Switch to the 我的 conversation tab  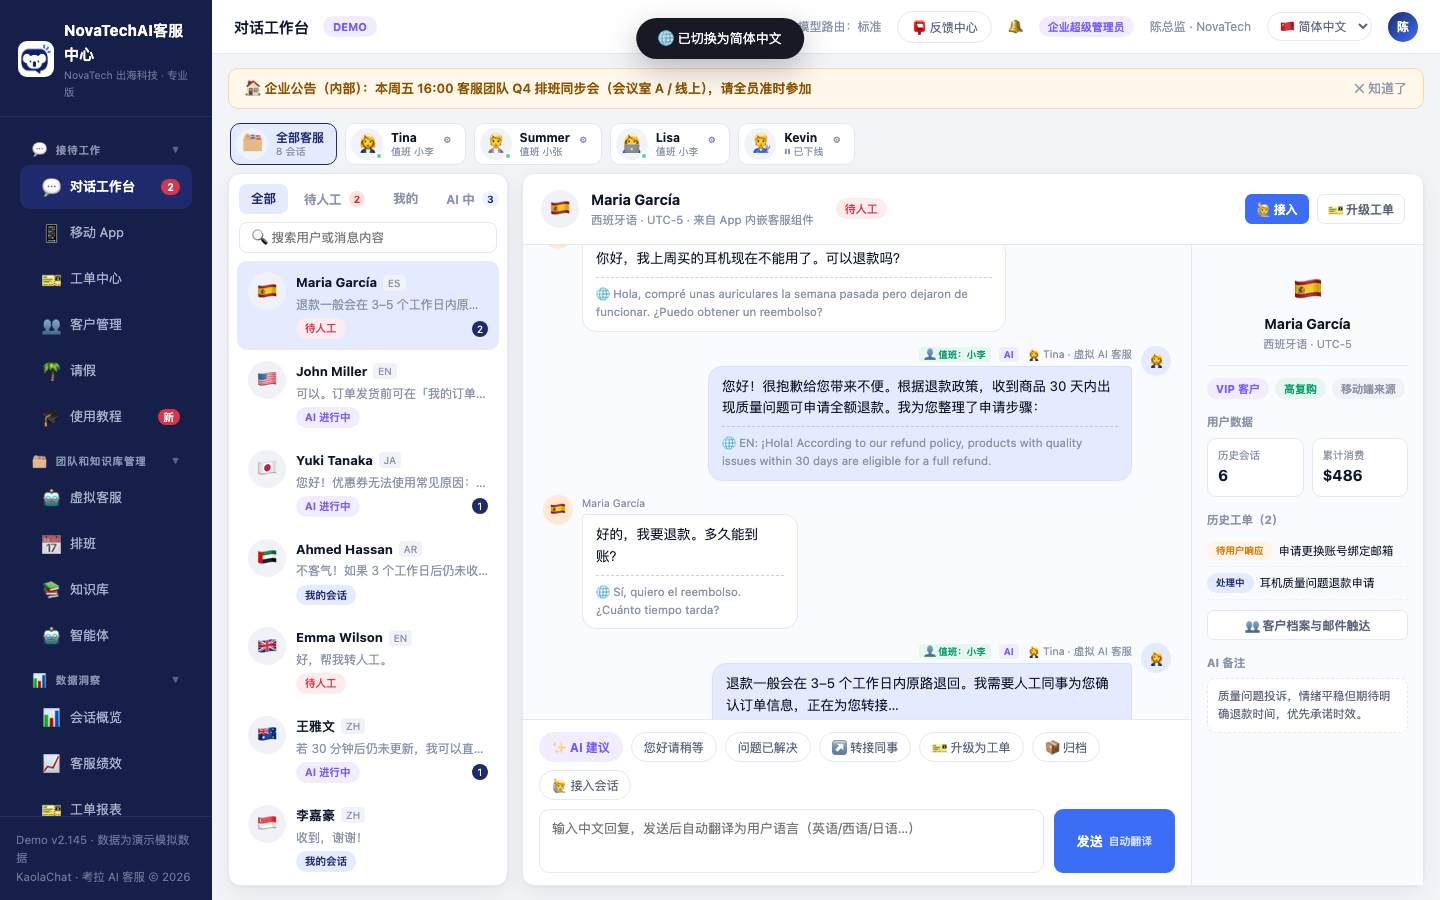point(405,199)
